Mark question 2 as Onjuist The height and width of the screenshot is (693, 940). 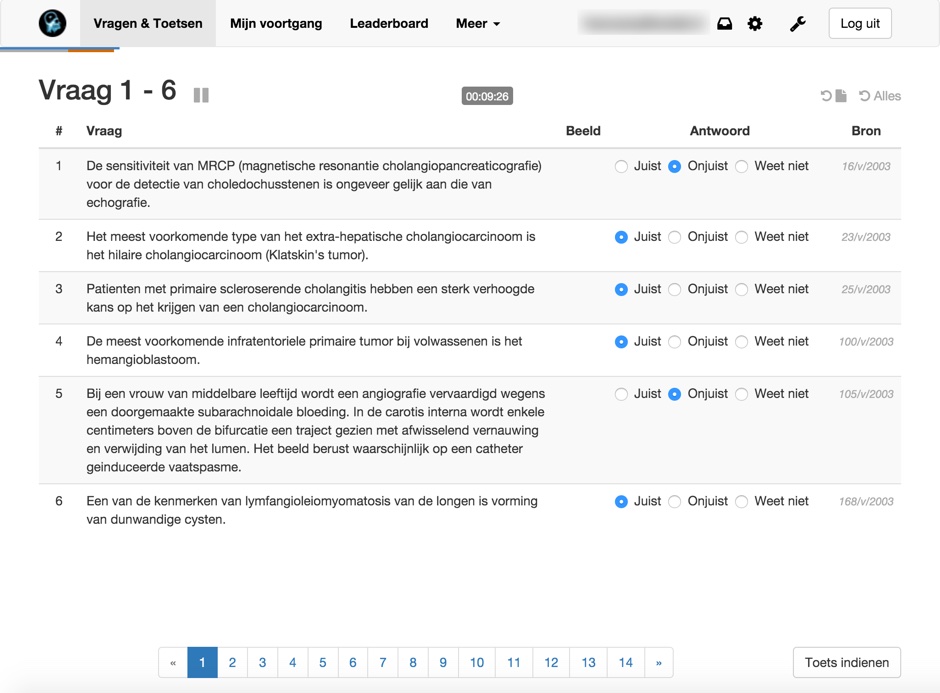tap(675, 238)
